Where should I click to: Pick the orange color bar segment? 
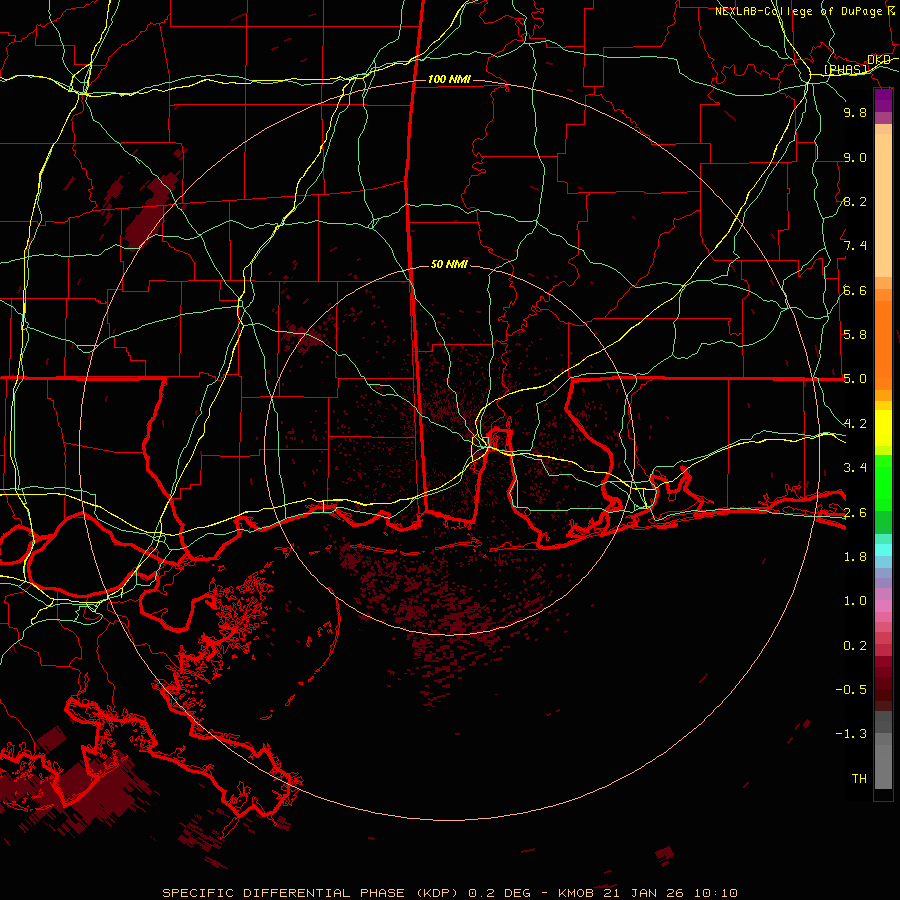883,345
